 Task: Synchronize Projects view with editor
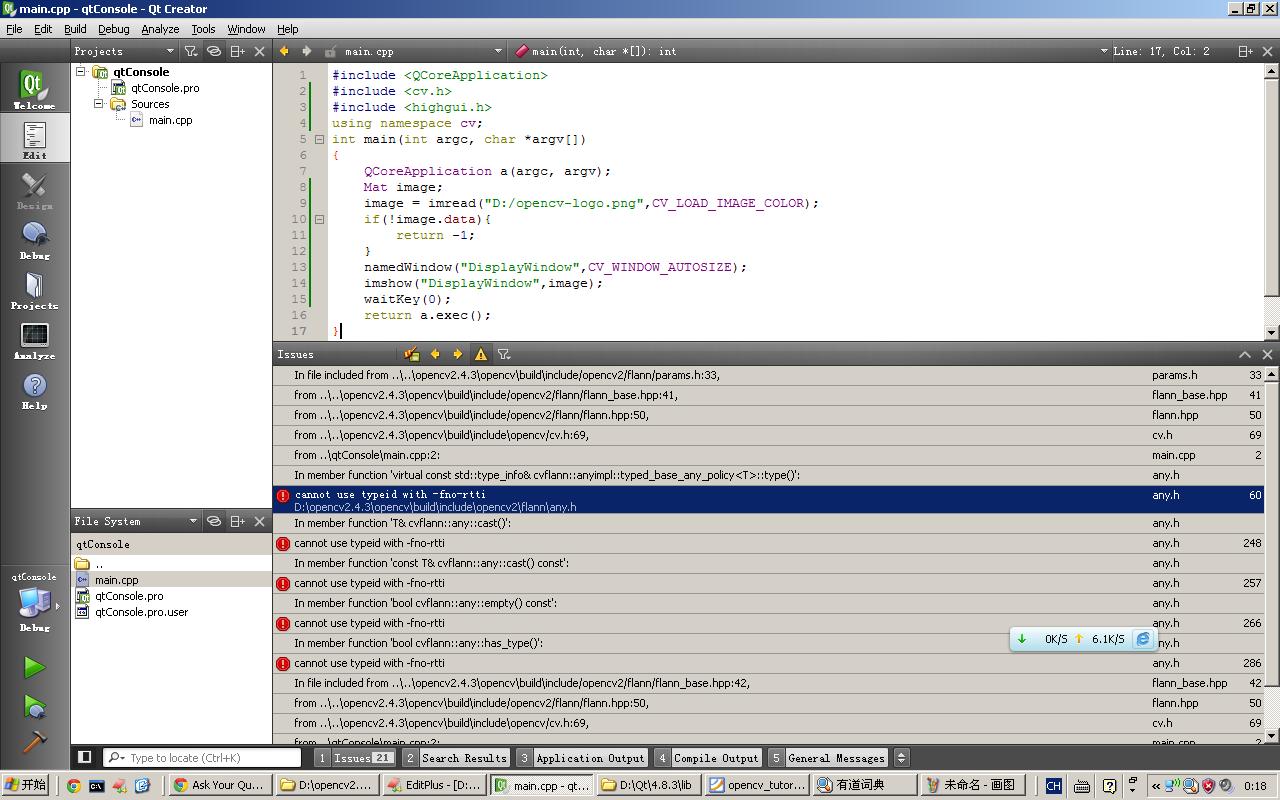click(x=214, y=51)
